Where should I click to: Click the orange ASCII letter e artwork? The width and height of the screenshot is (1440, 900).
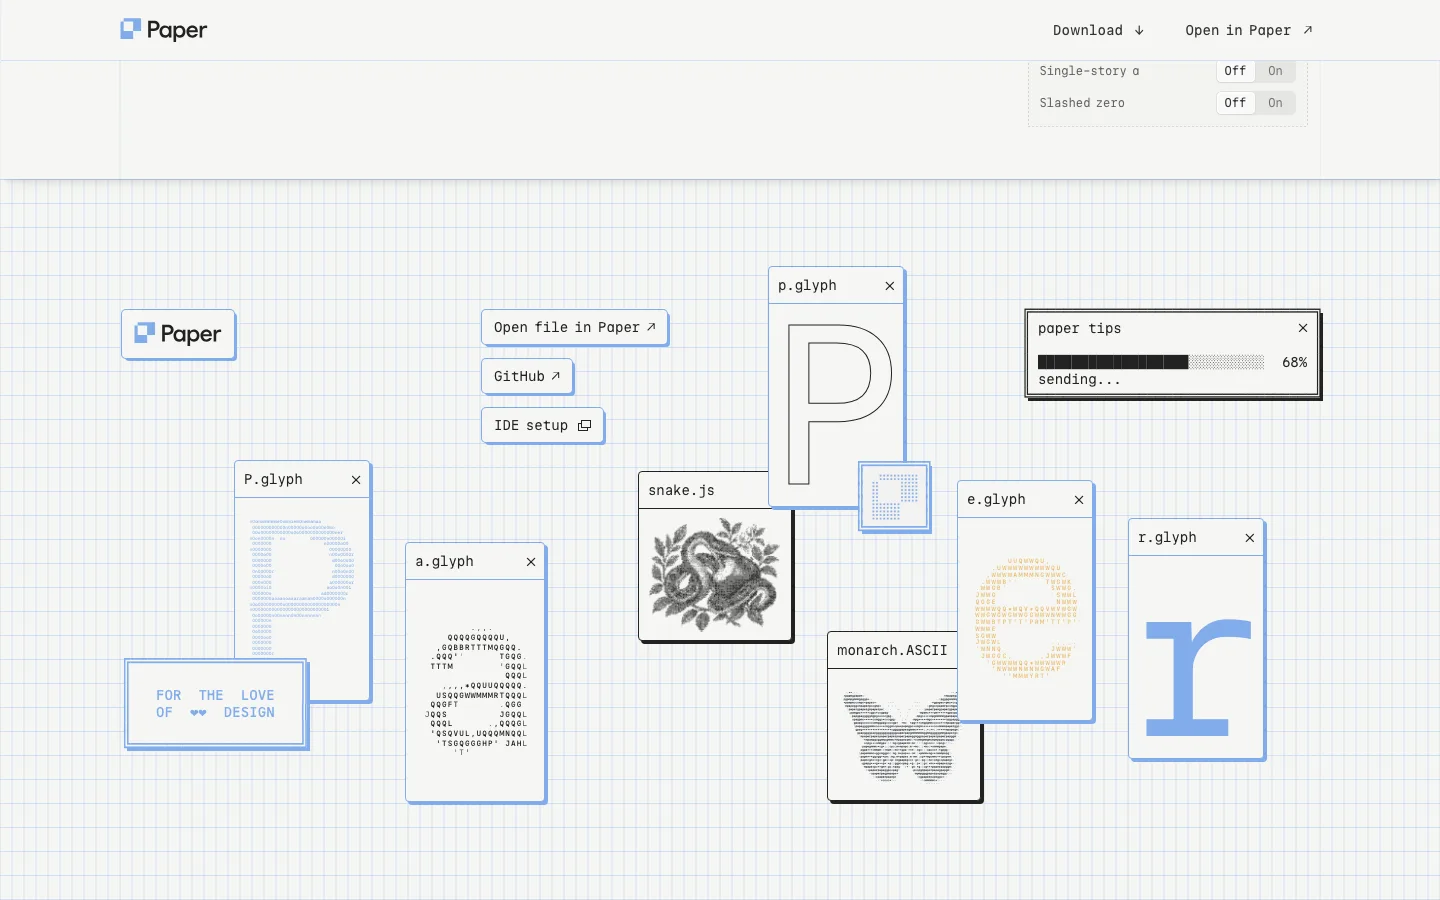[x=1026, y=618]
